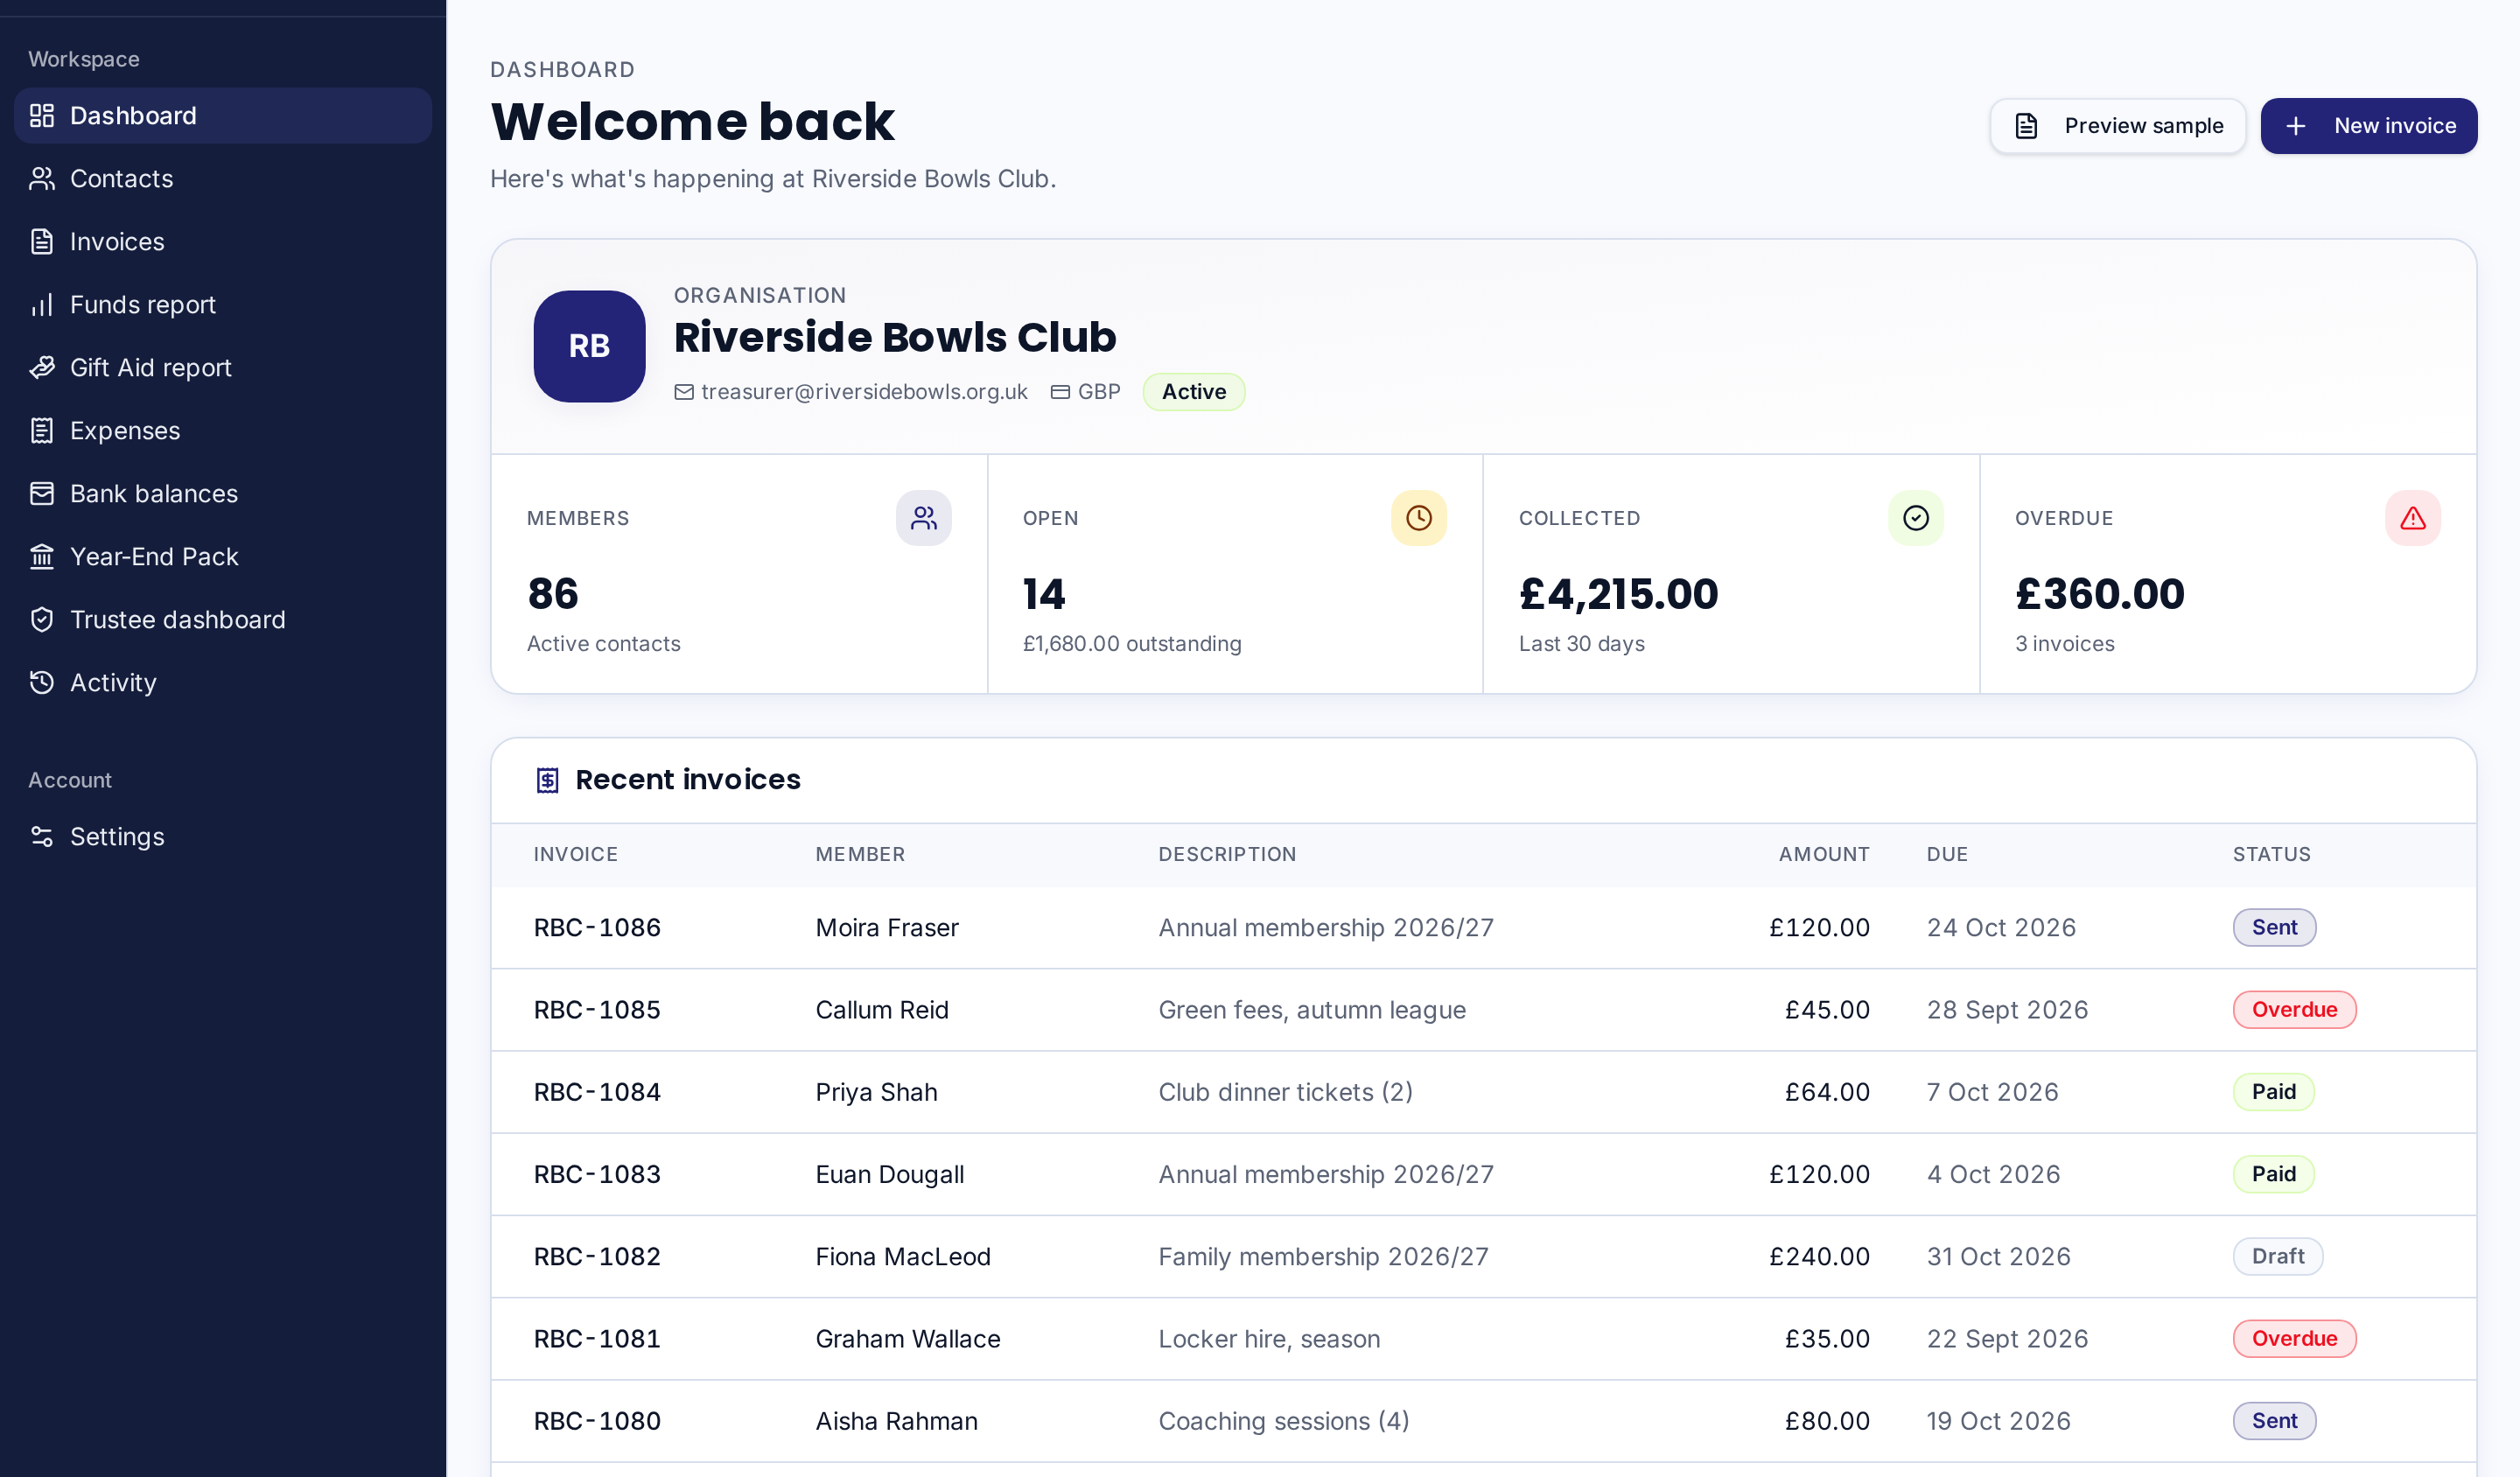2520x1477 pixels.
Task: Click the Preview sample button
Action: (x=2117, y=126)
